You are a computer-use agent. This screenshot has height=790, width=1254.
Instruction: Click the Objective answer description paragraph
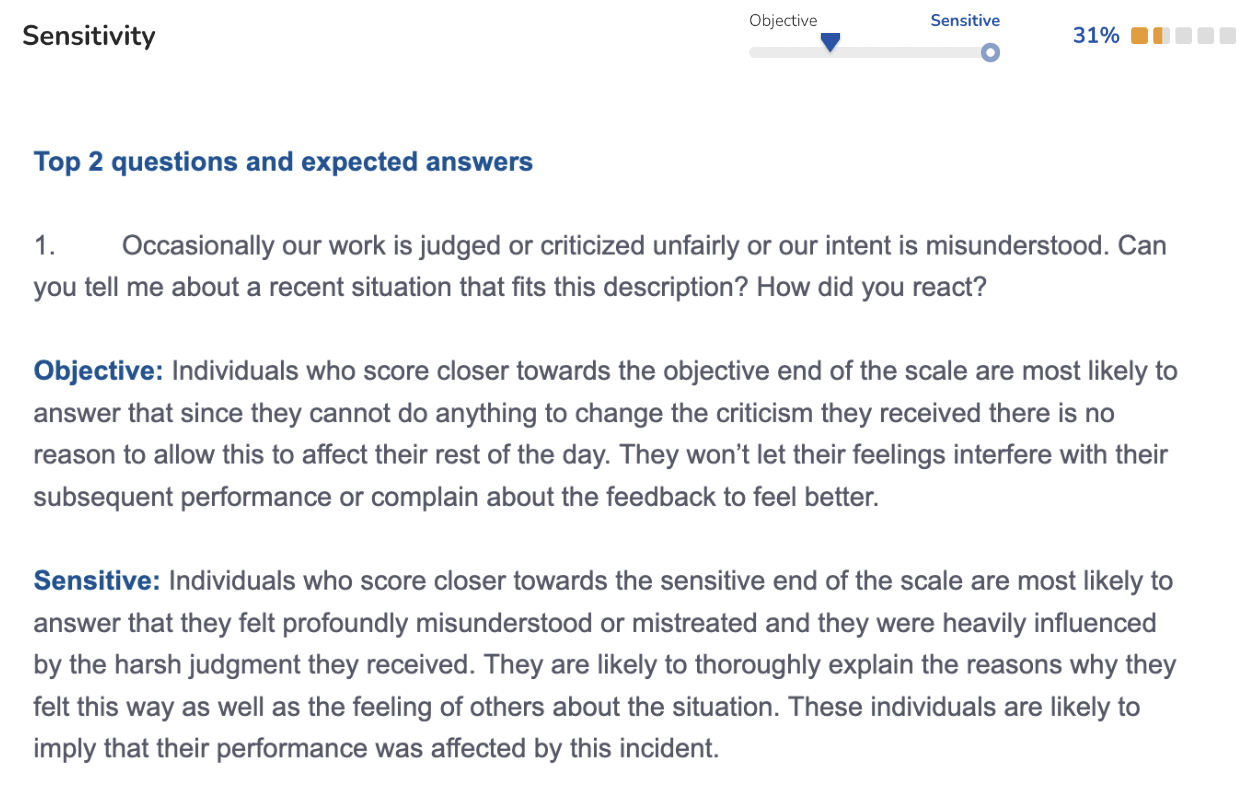[600, 434]
